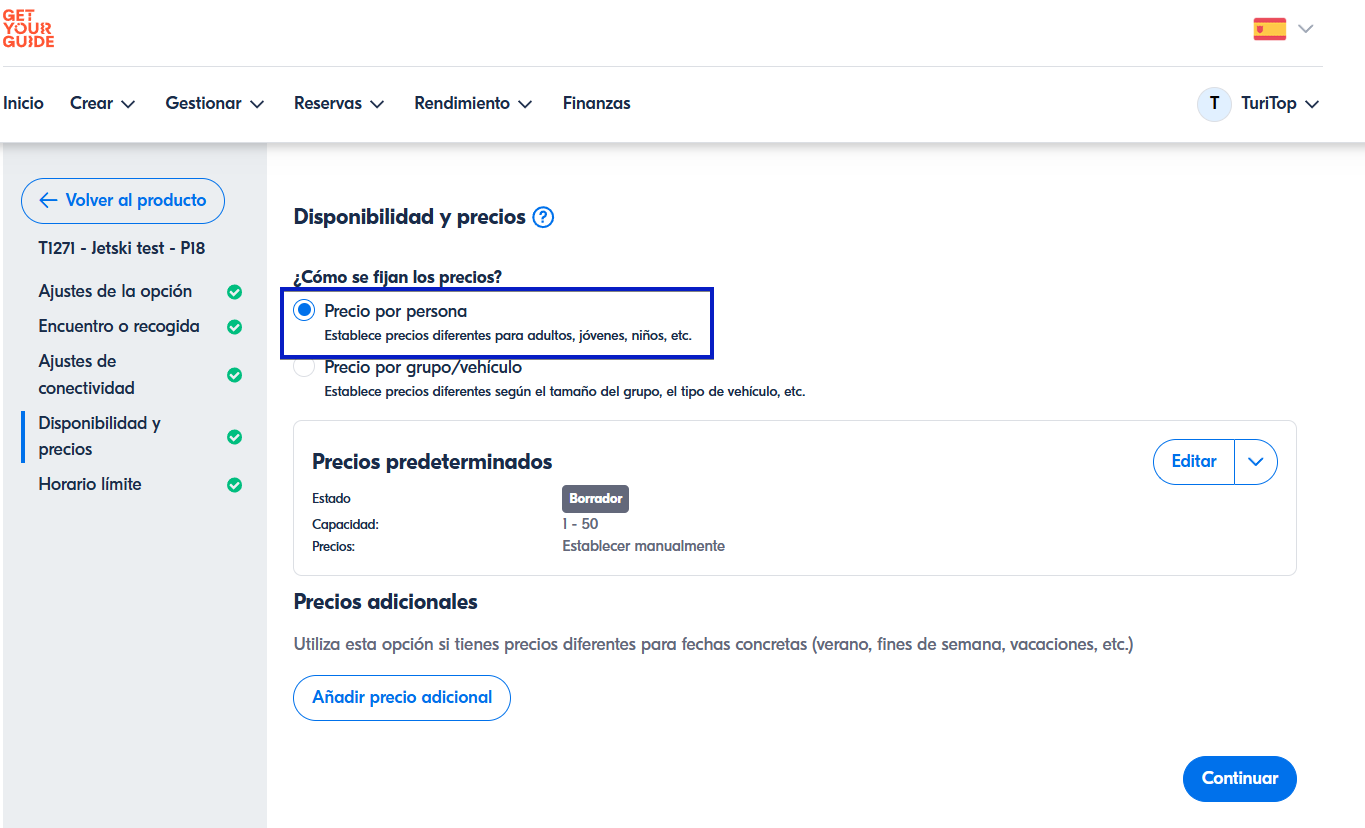Expand the language selector chevron
This screenshot has width=1365, height=828.
pyautogui.click(x=1305, y=29)
